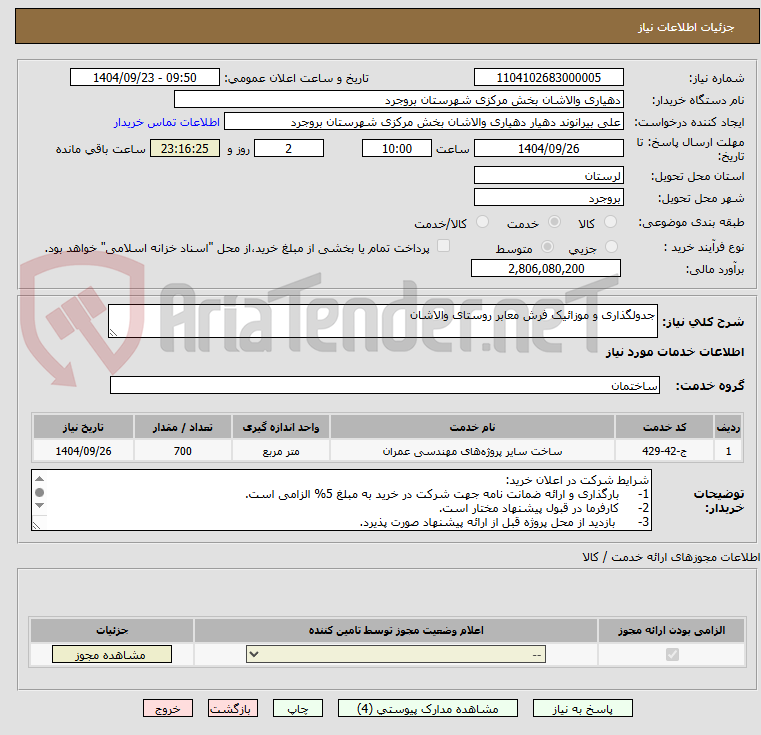Click the اعلام وضعیت مجوز column header
Screen dimensions: 761x735
396,630
